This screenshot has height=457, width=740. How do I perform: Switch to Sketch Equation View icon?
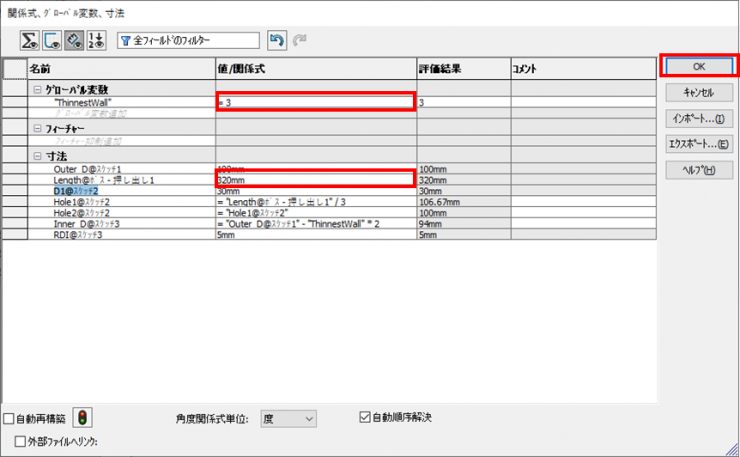pos(52,41)
